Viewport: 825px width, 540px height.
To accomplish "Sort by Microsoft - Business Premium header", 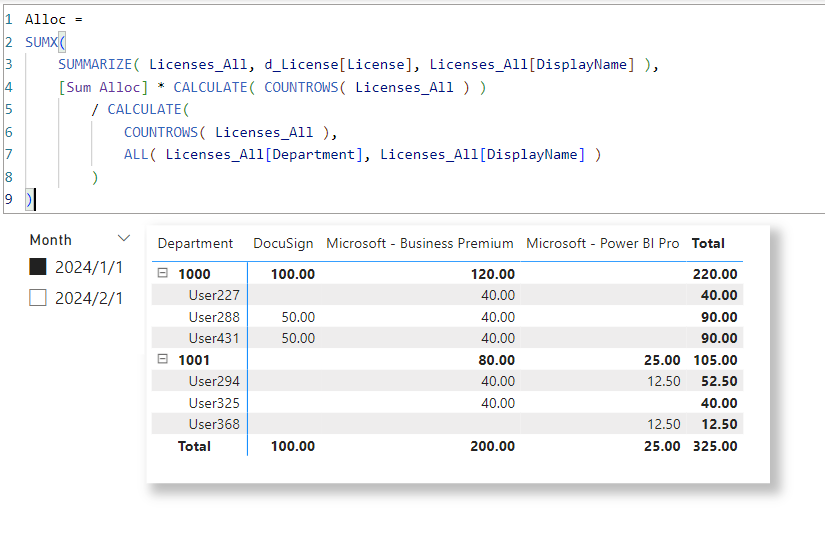I will click(420, 243).
